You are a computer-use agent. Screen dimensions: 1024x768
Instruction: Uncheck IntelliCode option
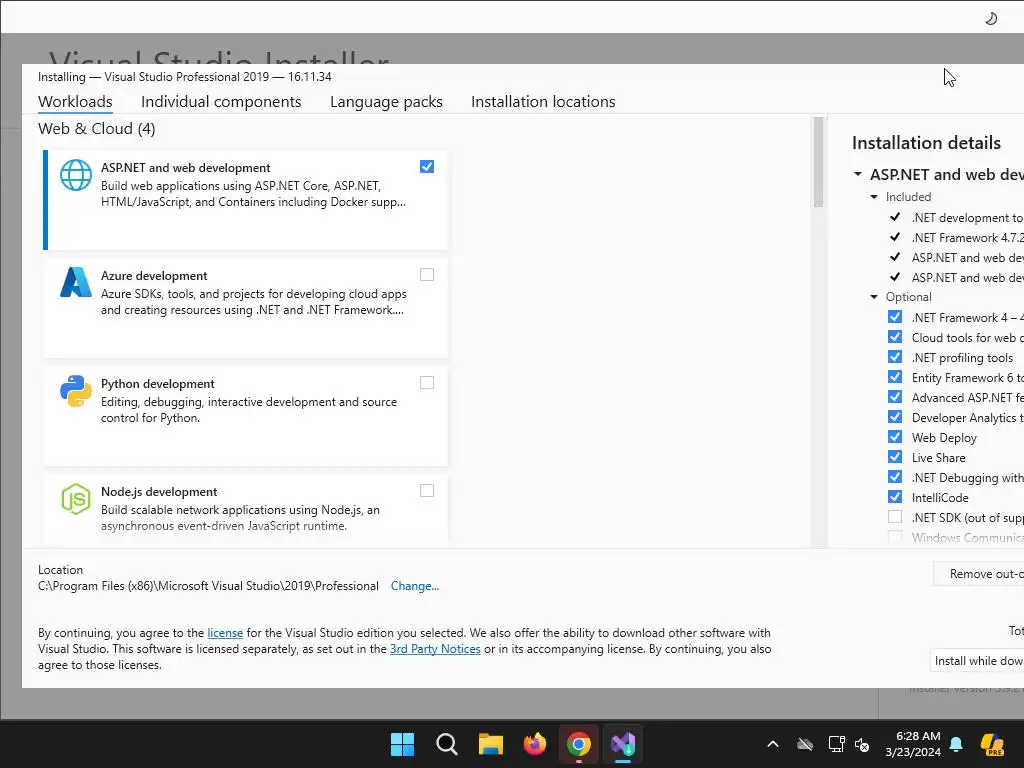tap(895, 497)
